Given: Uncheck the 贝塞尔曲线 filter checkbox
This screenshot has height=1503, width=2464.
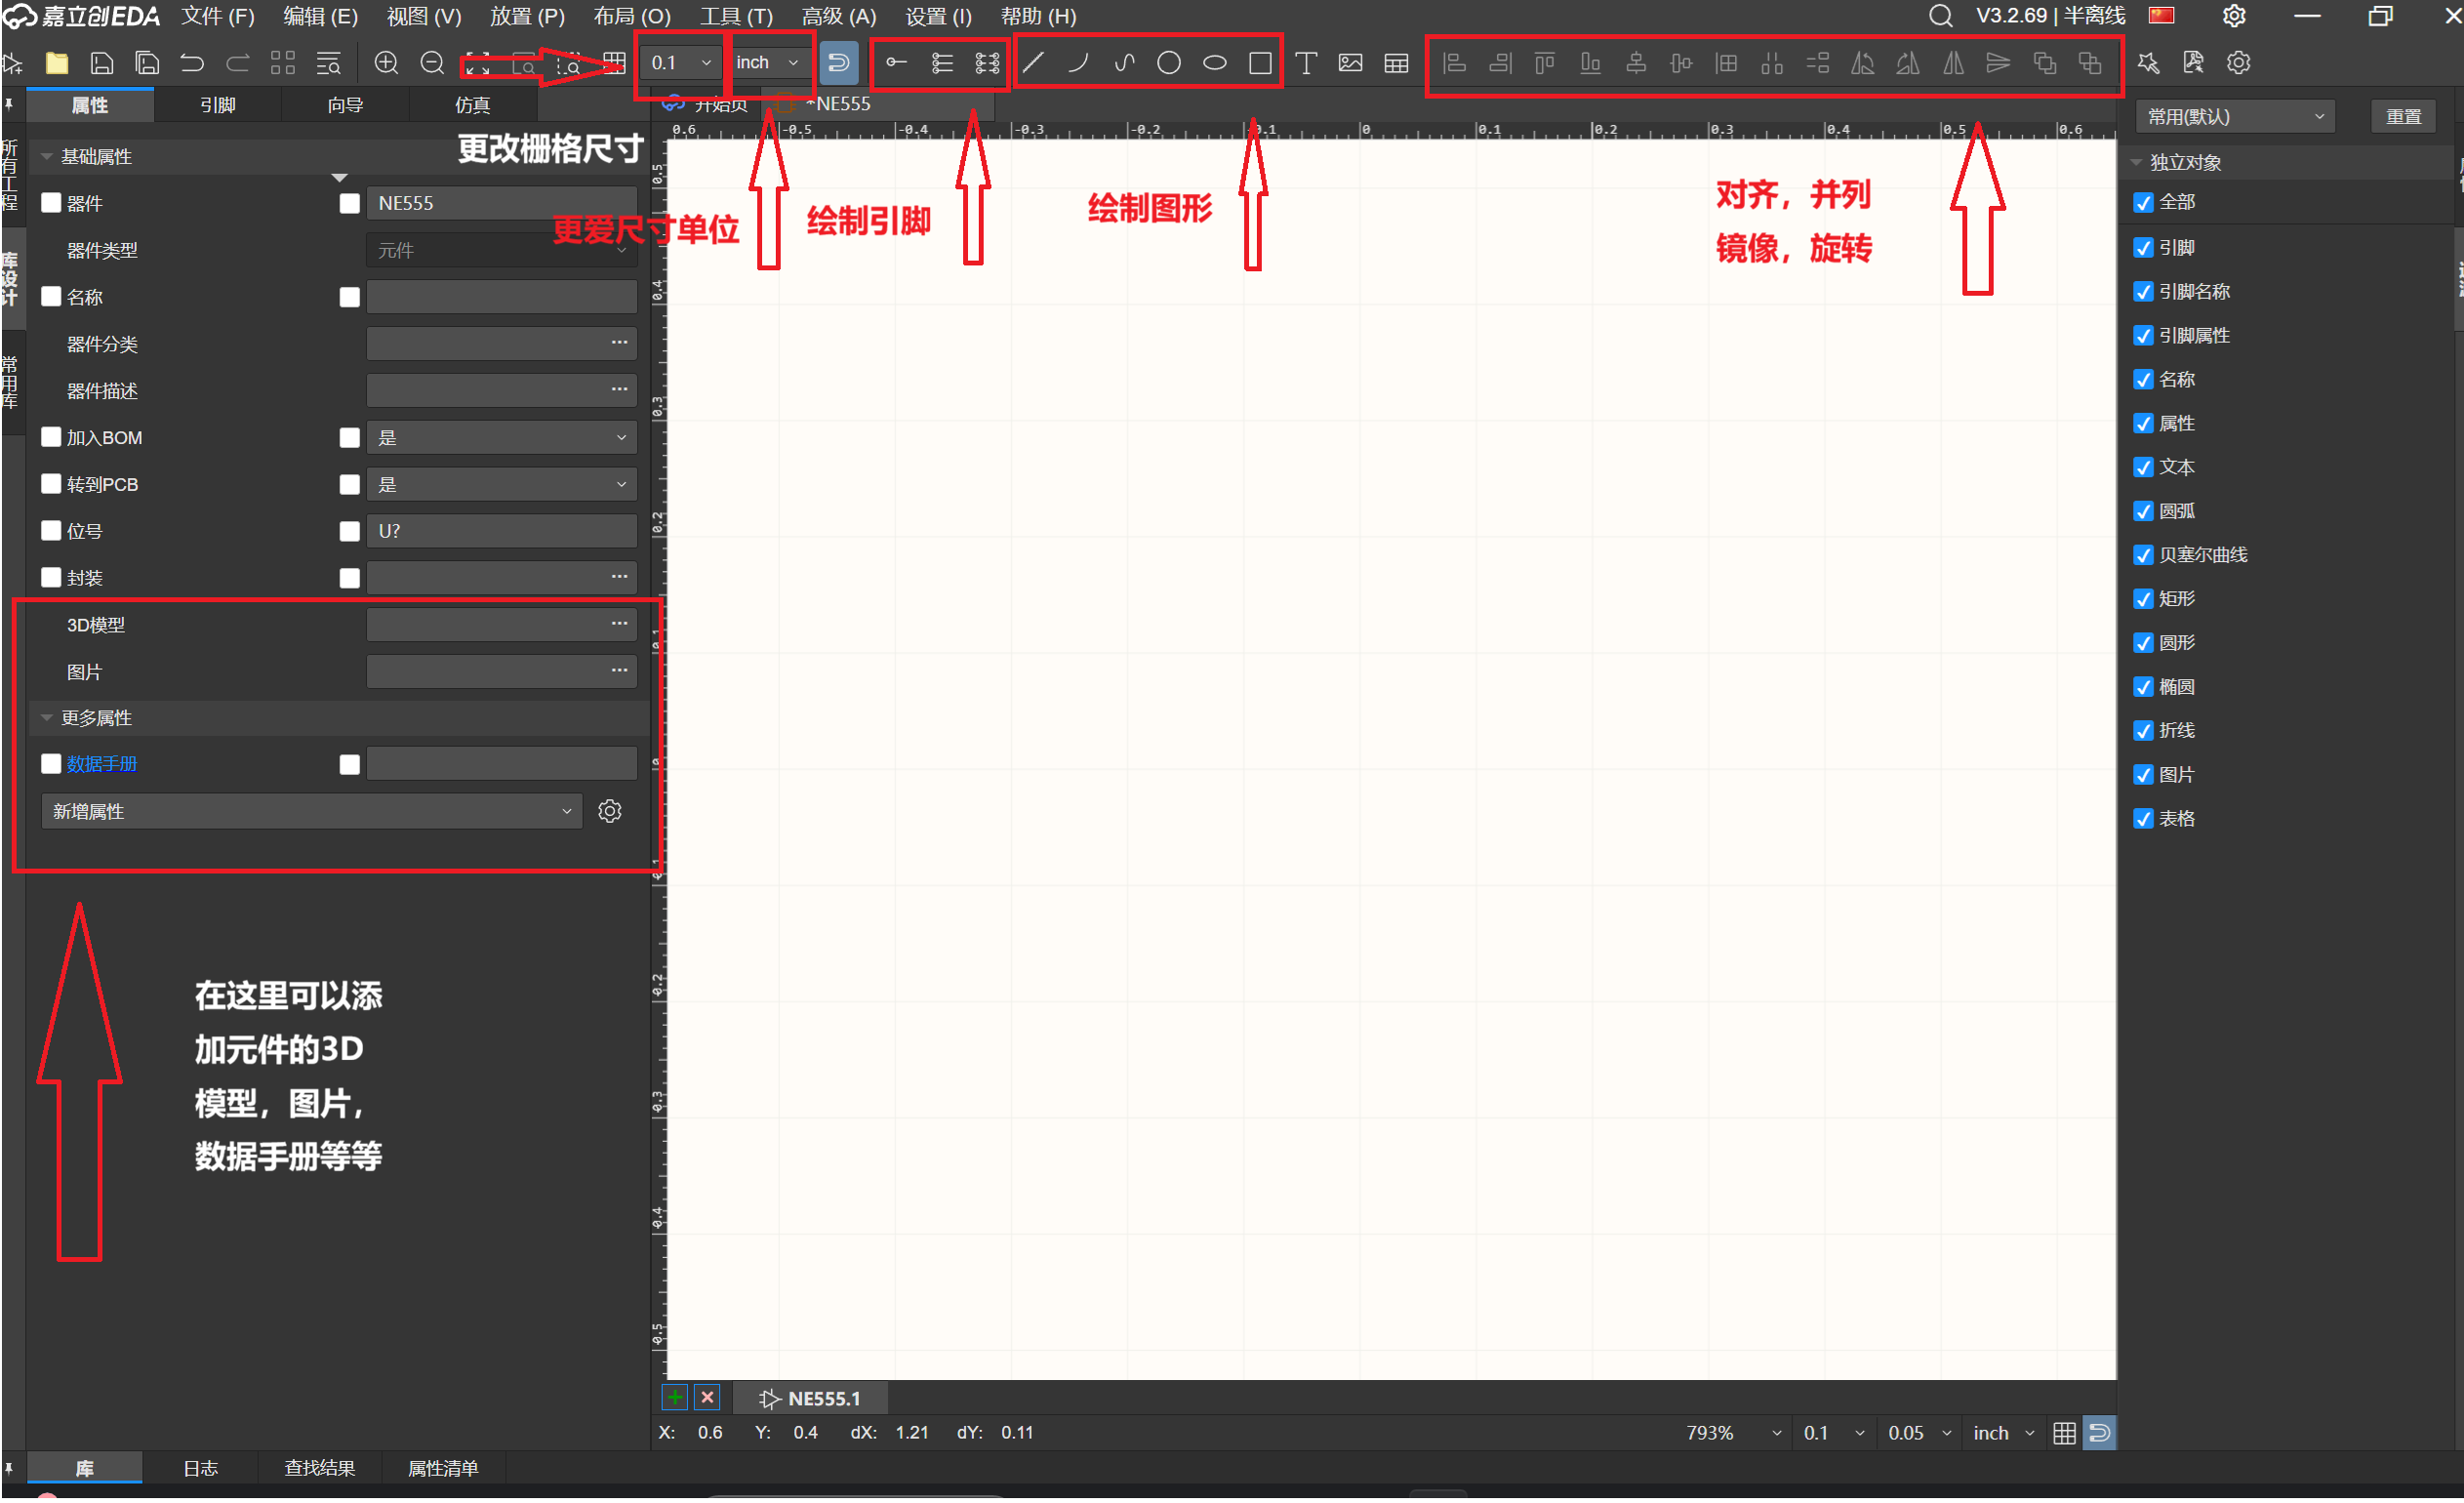Looking at the screenshot, I should click(2143, 555).
